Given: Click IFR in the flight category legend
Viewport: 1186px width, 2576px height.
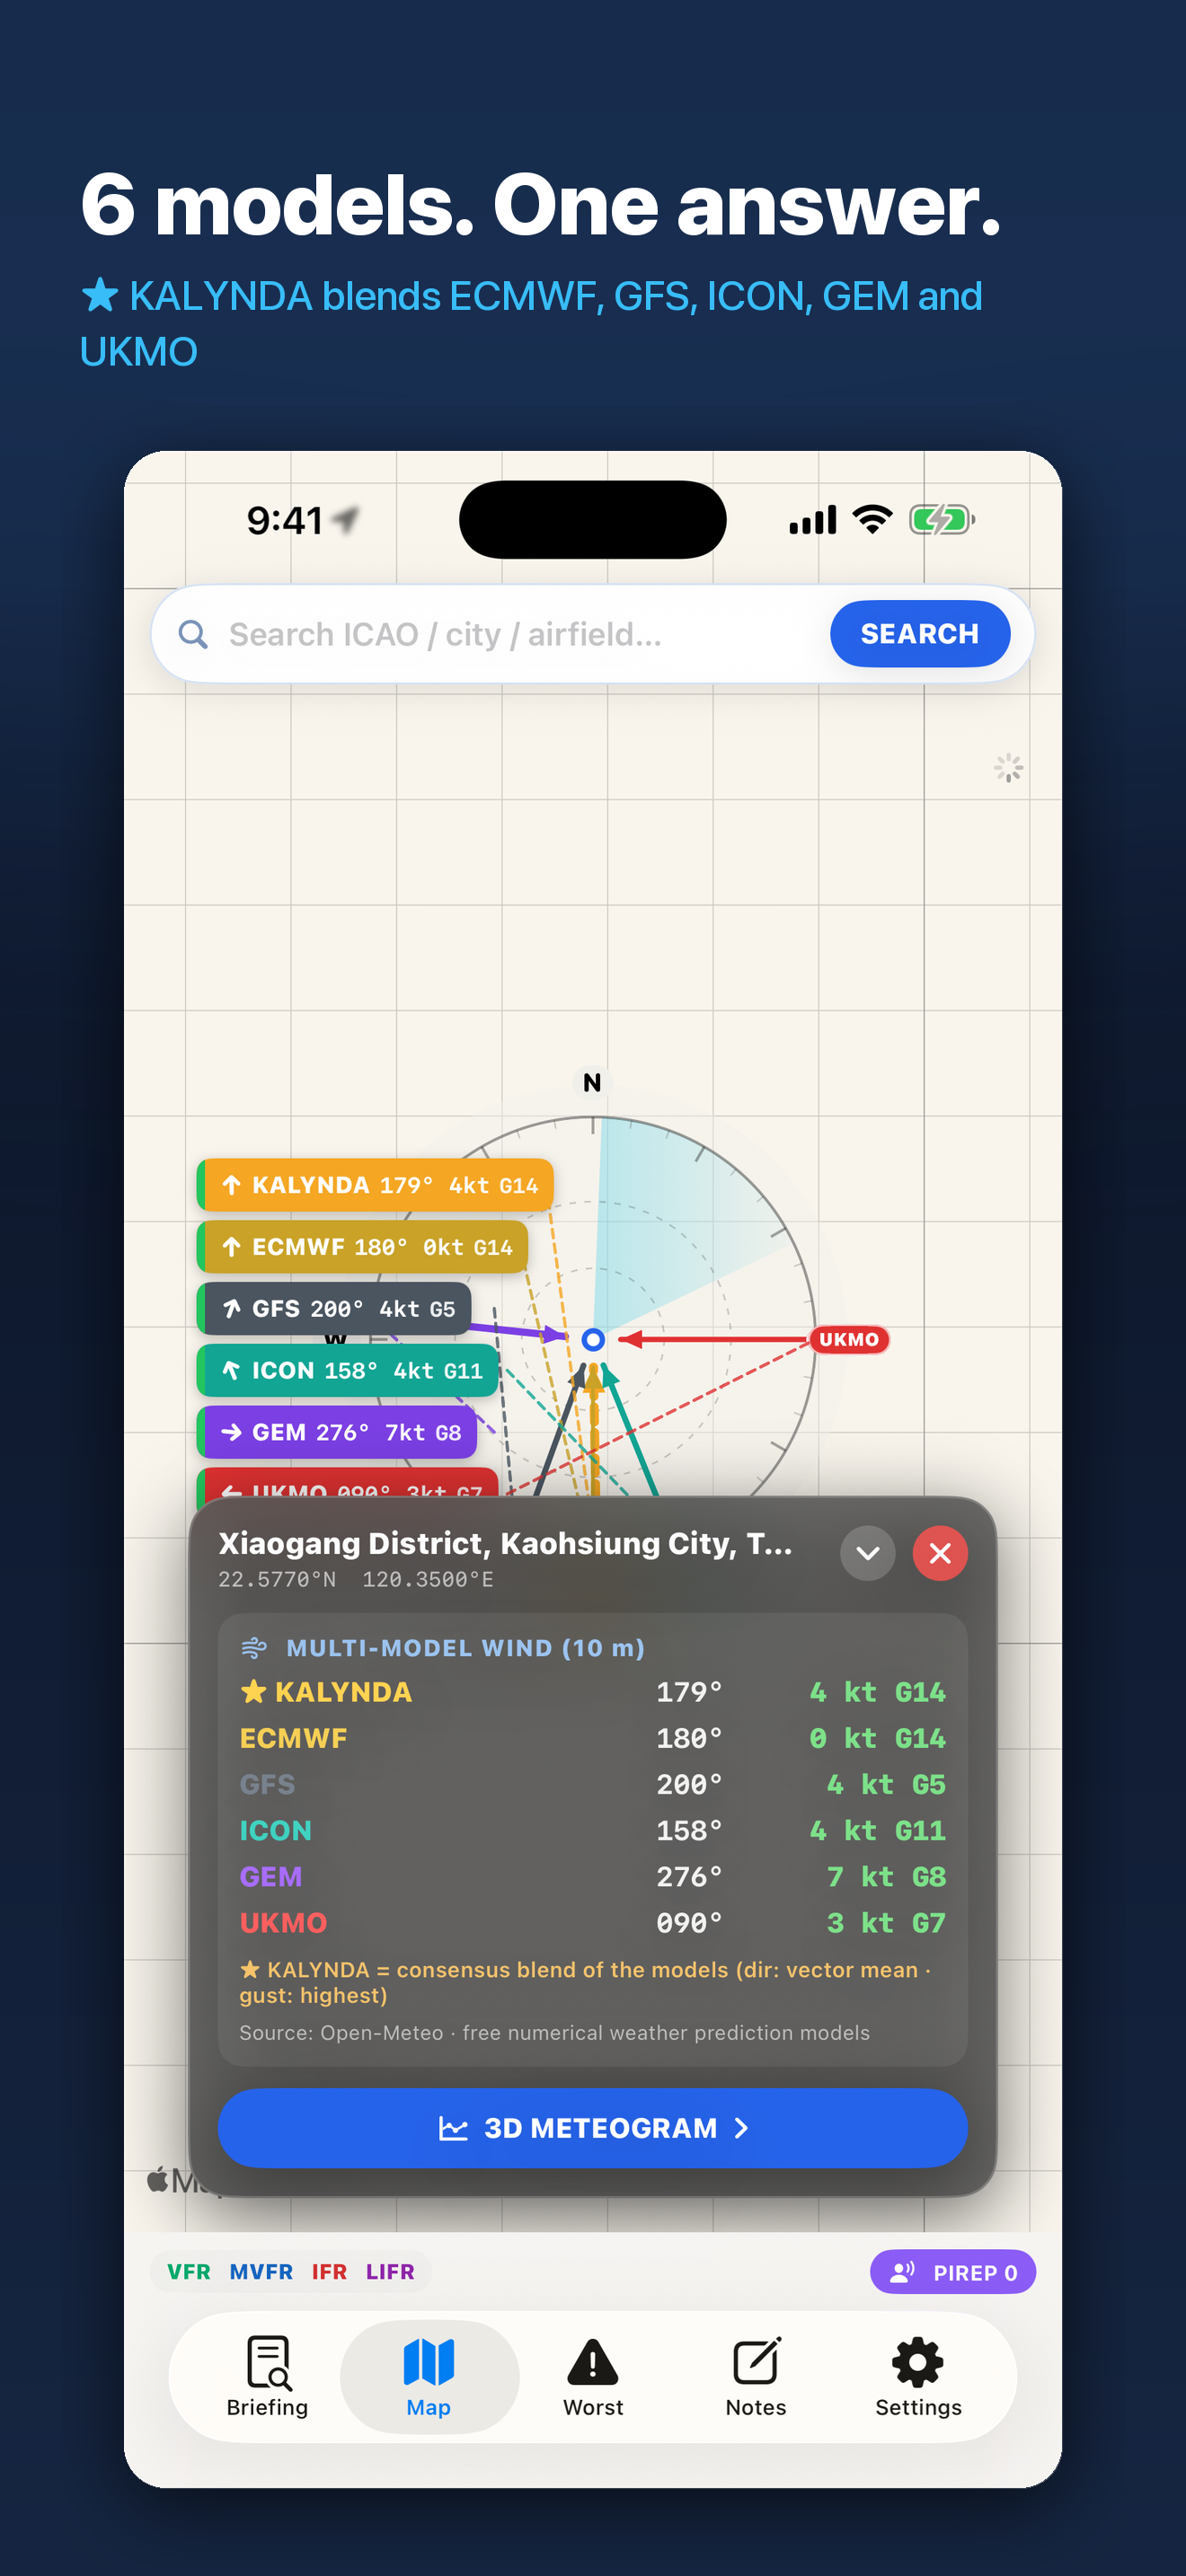Looking at the screenshot, I should 329,2272.
